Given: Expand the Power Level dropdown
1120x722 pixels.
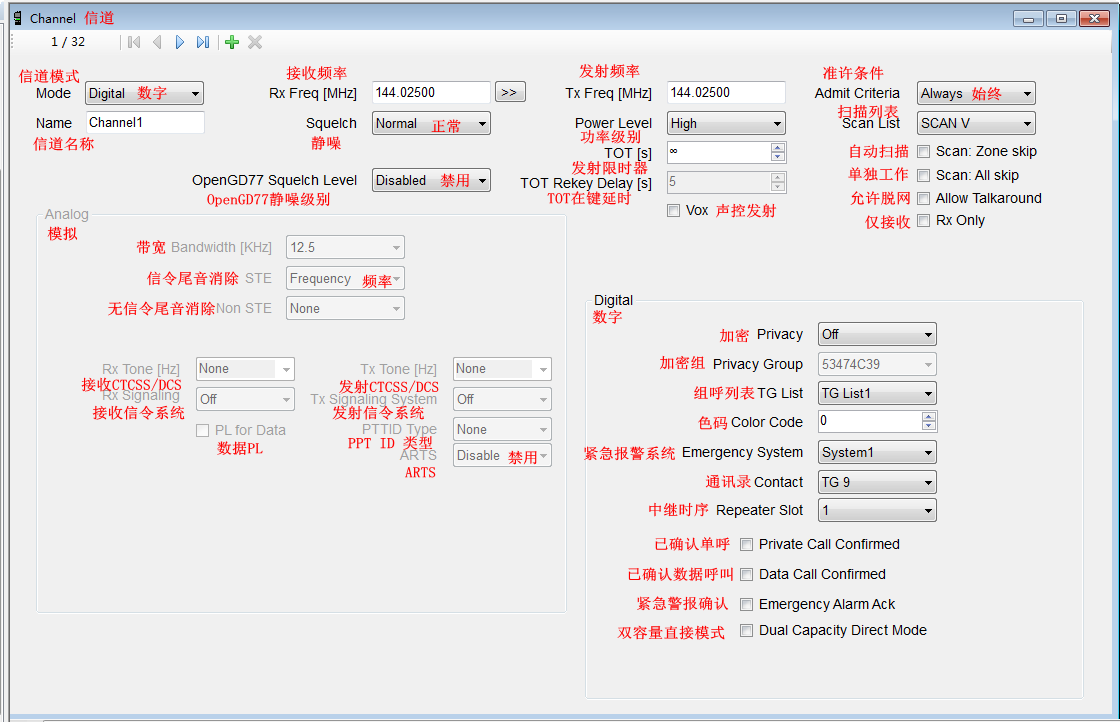Looking at the screenshot, I should [x=726, y=123].
